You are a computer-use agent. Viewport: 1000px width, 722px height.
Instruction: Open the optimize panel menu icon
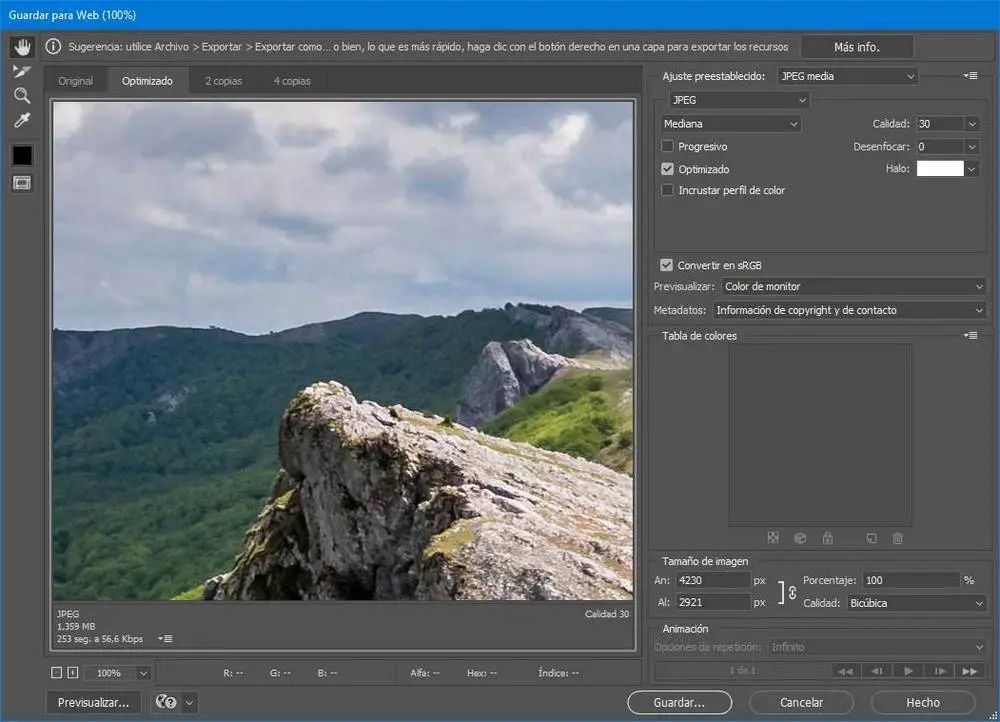pyautogui.click(x=970, y=76)
